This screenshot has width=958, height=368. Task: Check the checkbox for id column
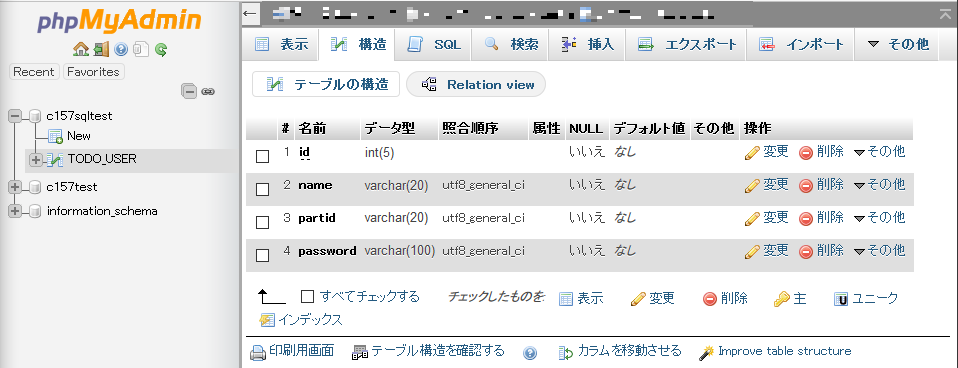tap(262, 157)
